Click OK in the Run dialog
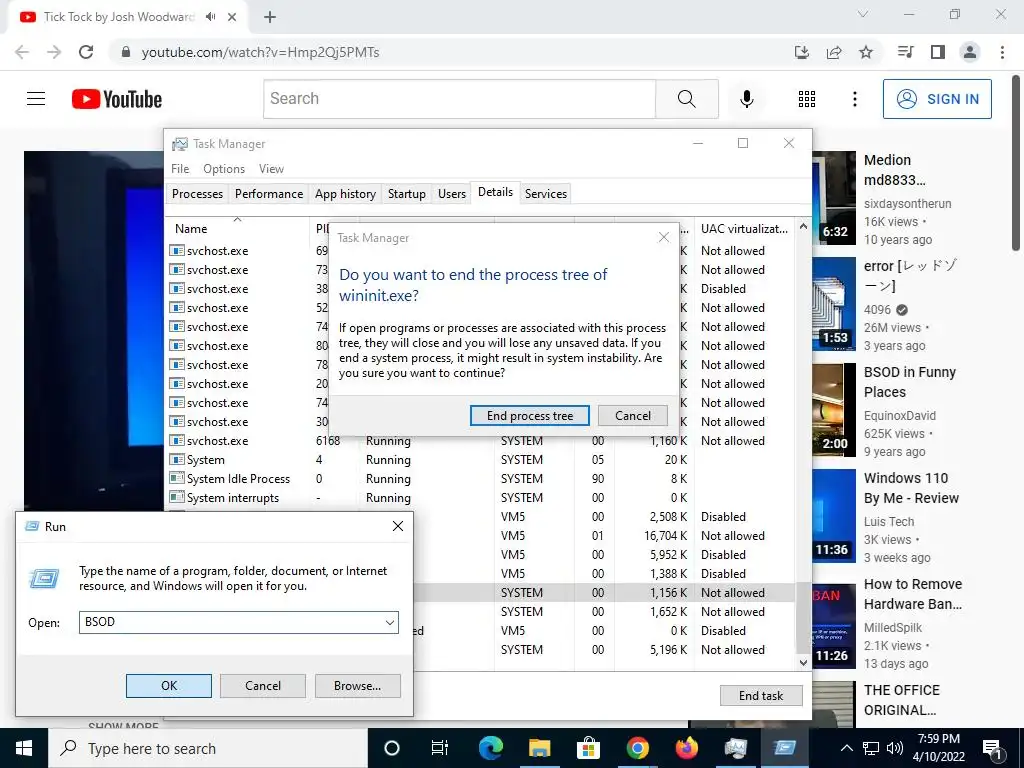 [168, 686]
